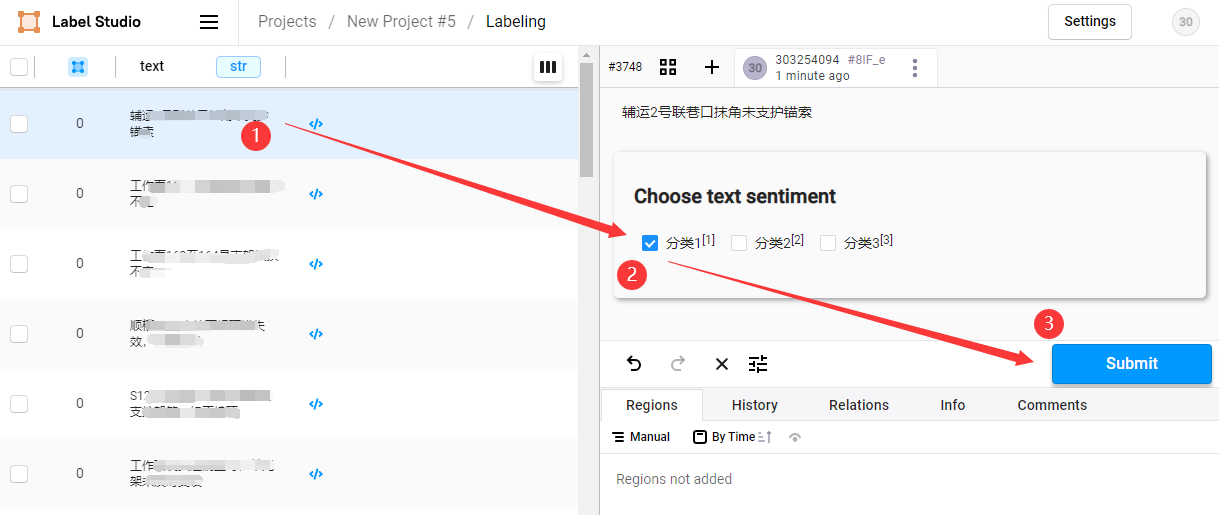The height and width of the screenshot is (515, 1219).
Task: Open annotation three-dot options menu
Action: [915, 68]
